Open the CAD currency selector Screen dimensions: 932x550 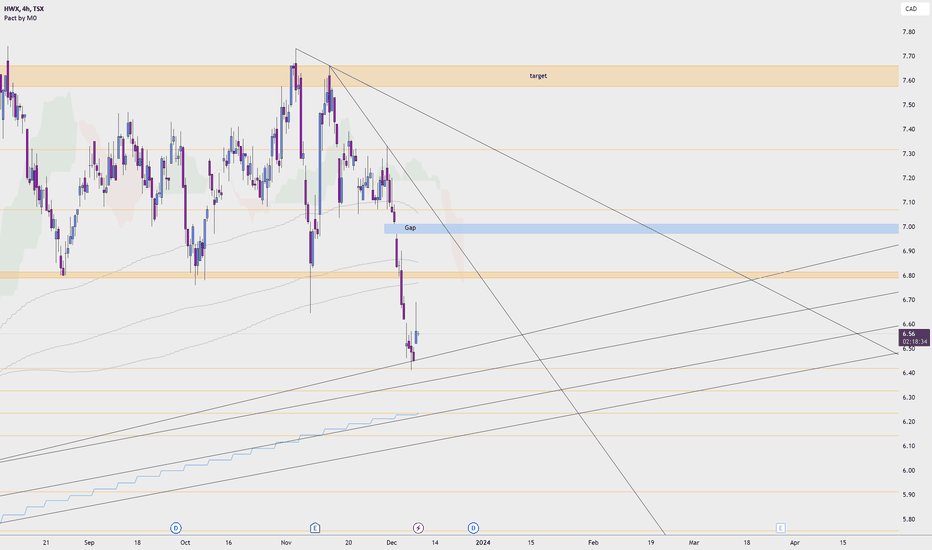pos(914,9)
